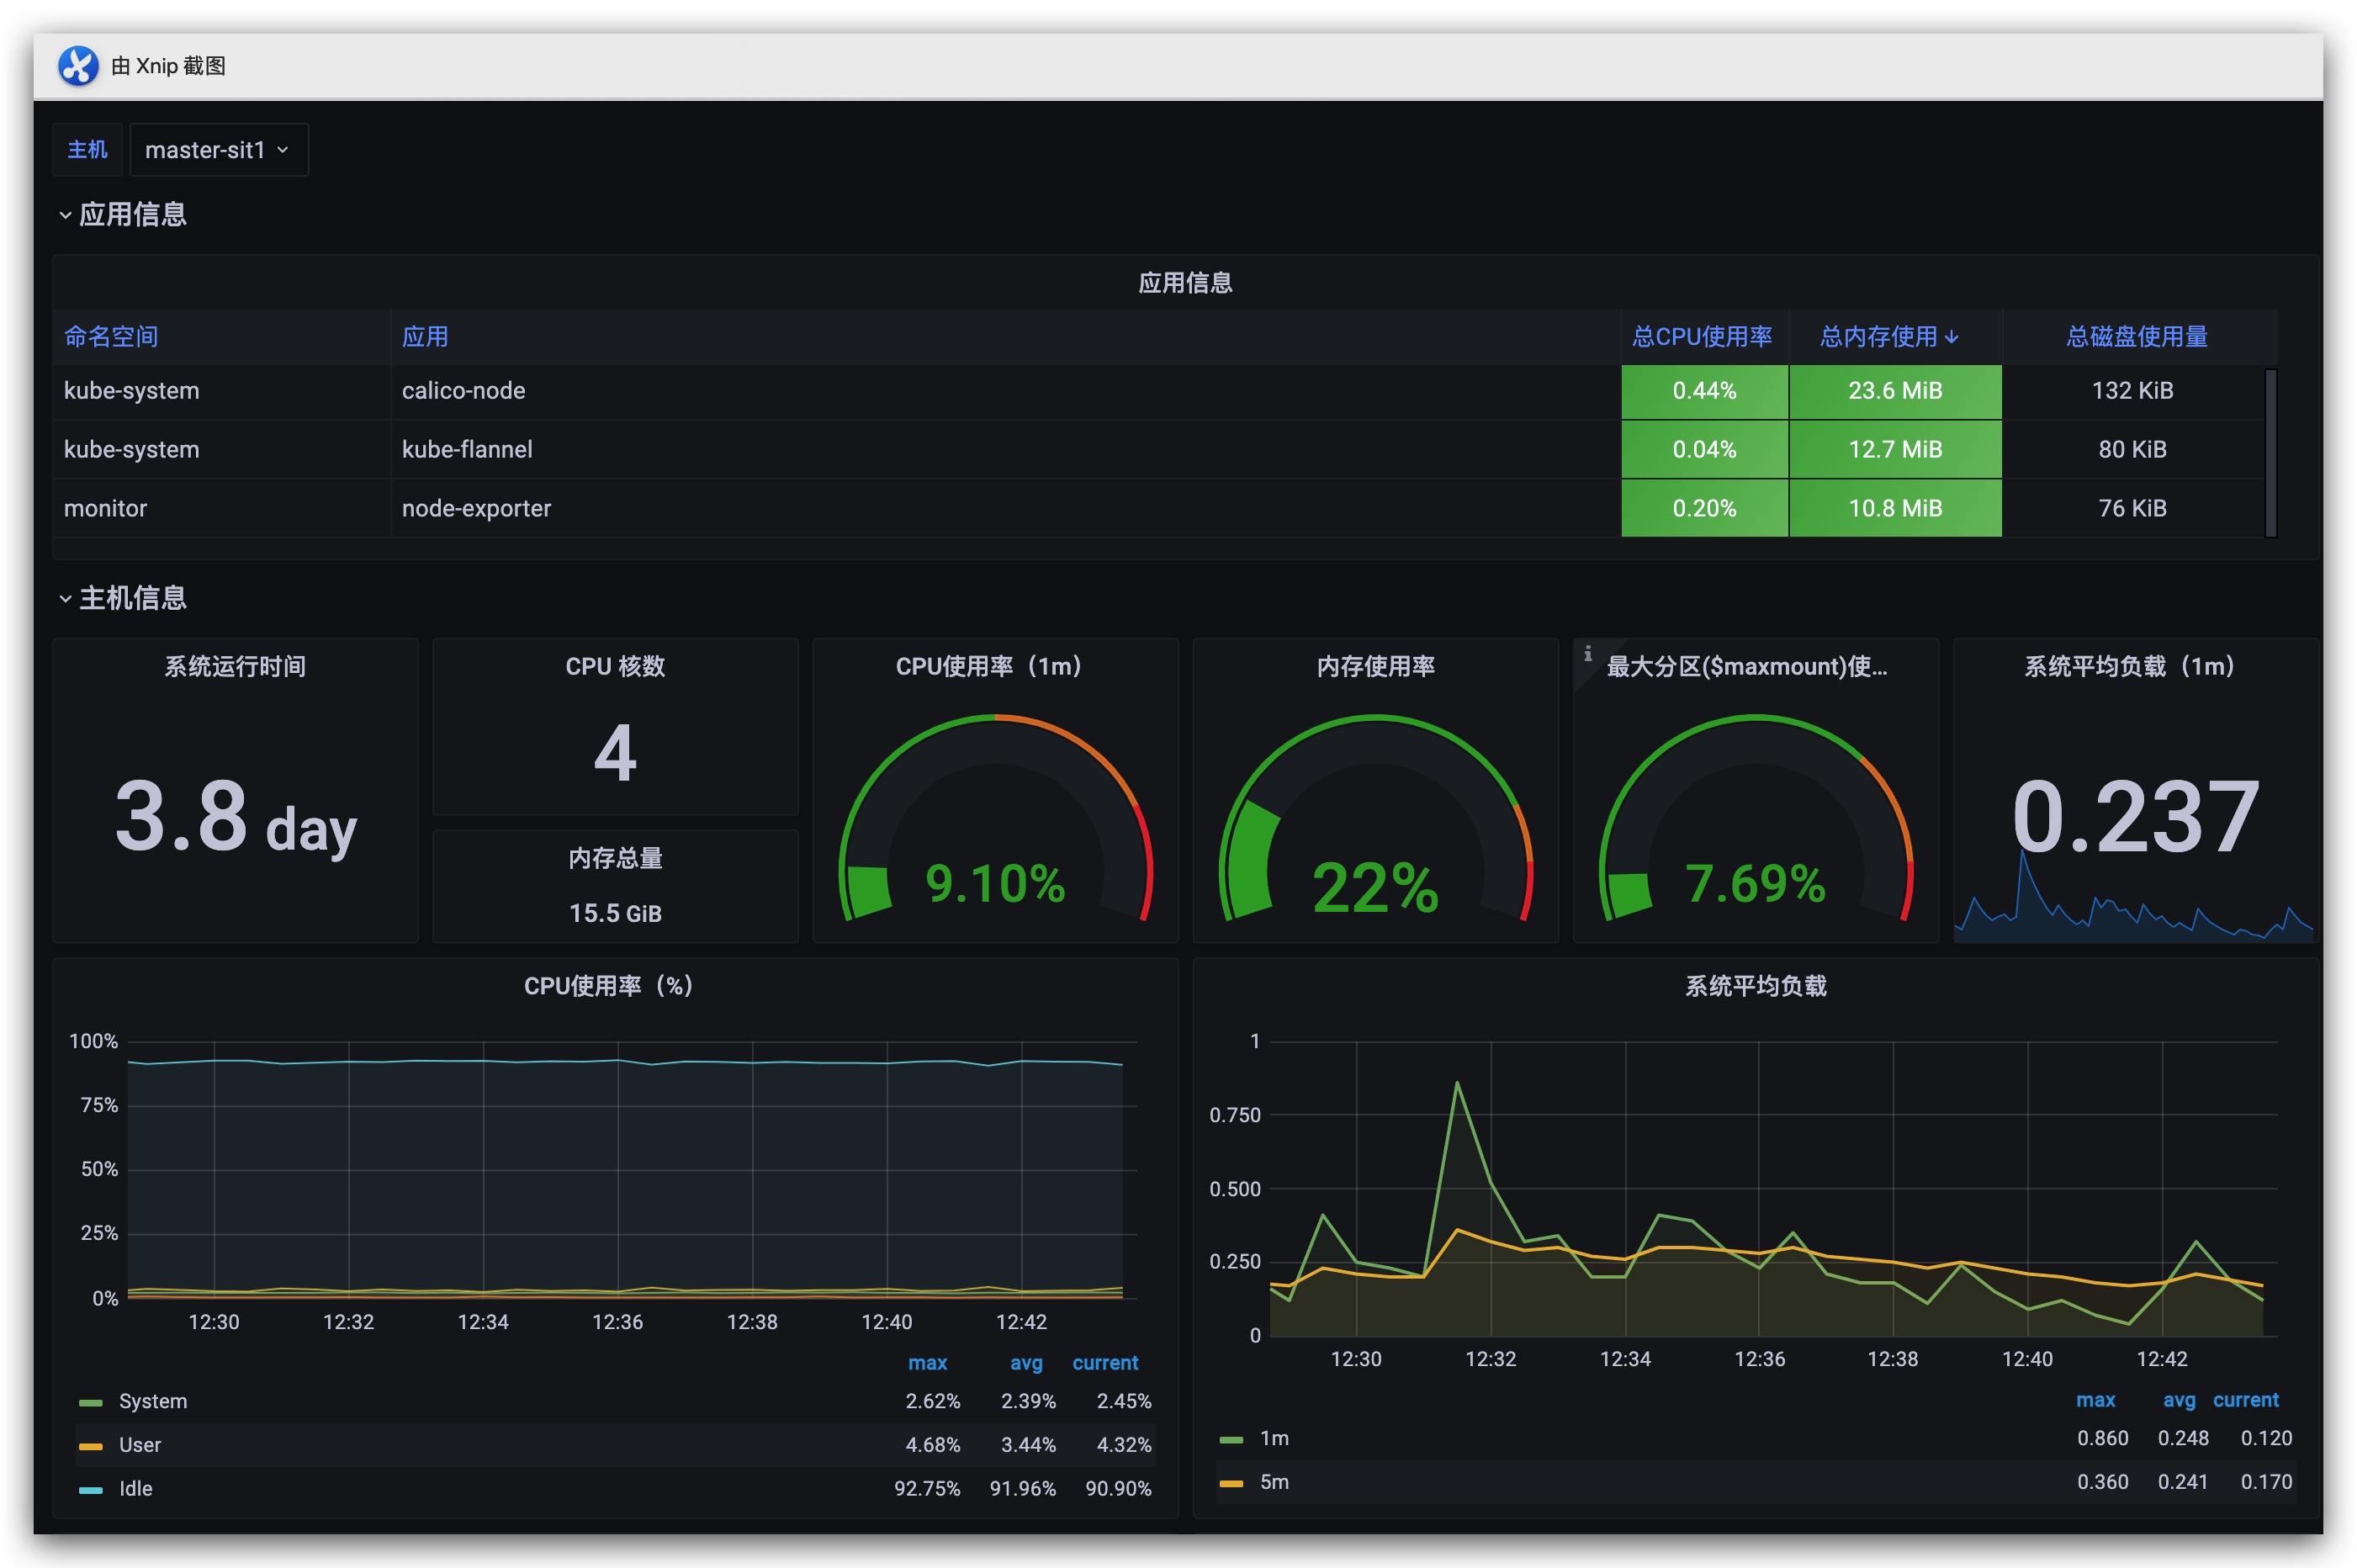
Task: Click the User legend orange color swatch
Action: tap(91, 1446)
